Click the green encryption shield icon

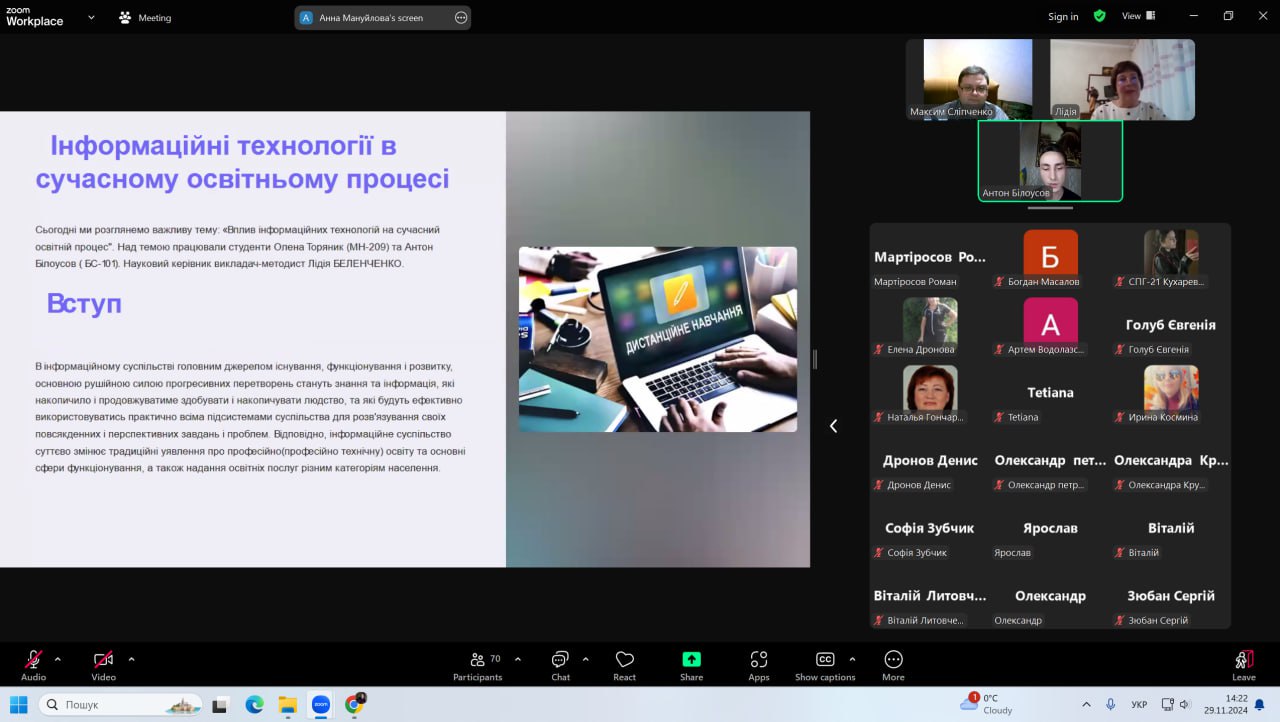tap(1100, 16)
